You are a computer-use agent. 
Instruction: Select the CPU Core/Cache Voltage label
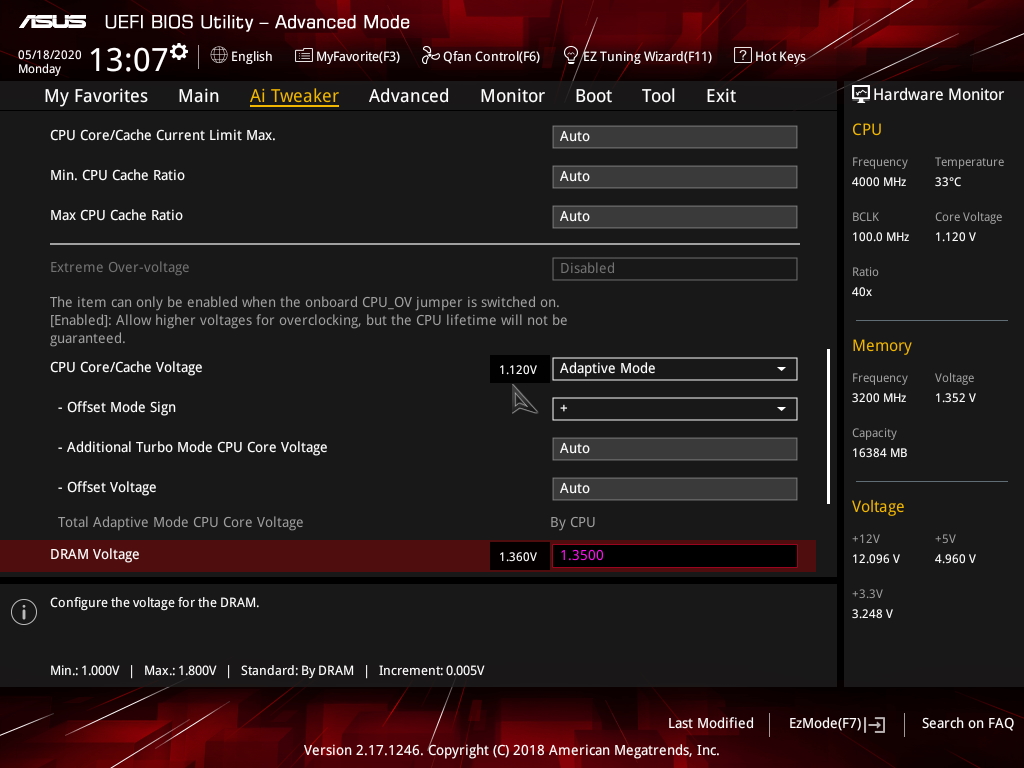click(126, 368)
